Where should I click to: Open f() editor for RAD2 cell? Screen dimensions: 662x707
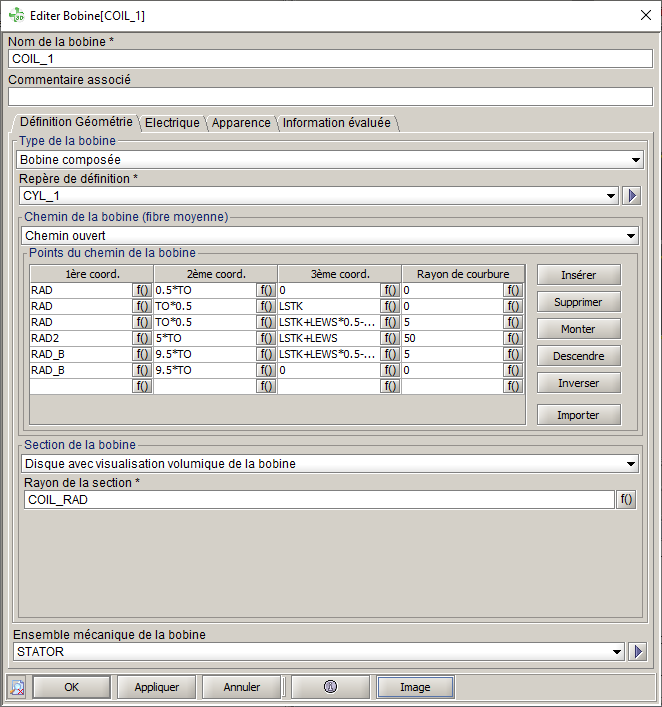[x=142, y=338]
